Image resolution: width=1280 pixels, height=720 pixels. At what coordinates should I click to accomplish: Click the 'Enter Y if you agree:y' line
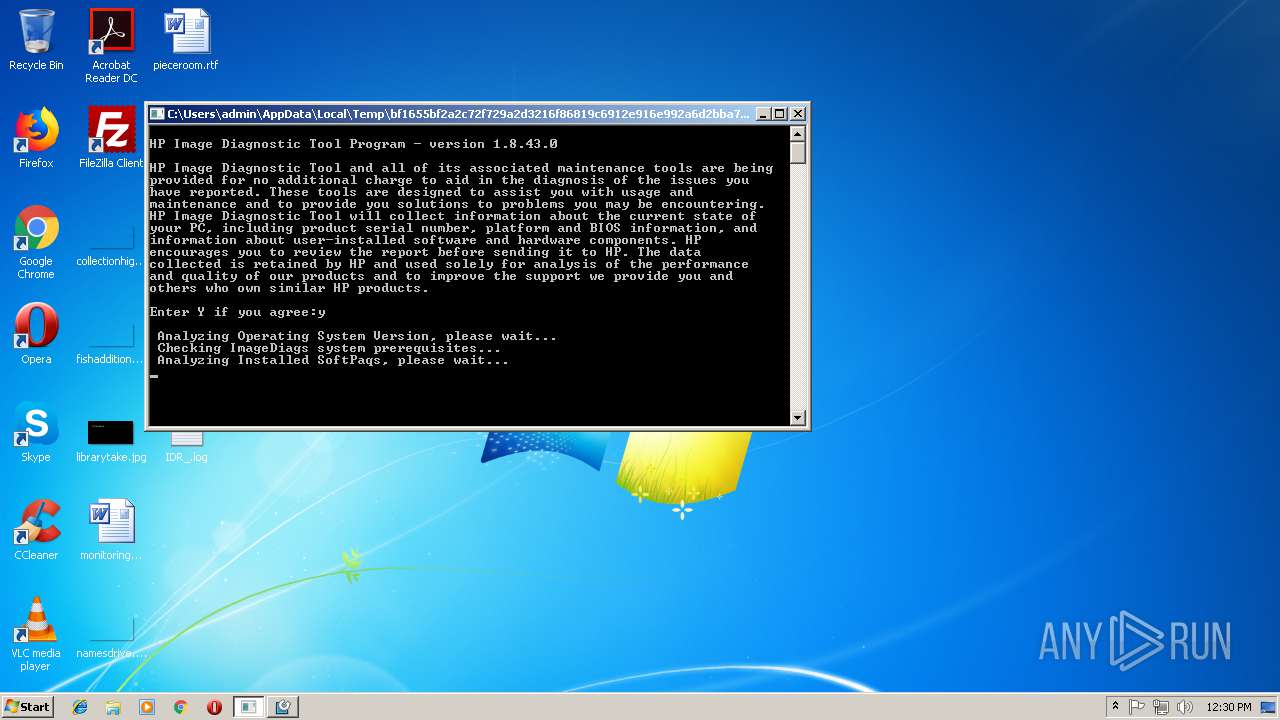238,312
